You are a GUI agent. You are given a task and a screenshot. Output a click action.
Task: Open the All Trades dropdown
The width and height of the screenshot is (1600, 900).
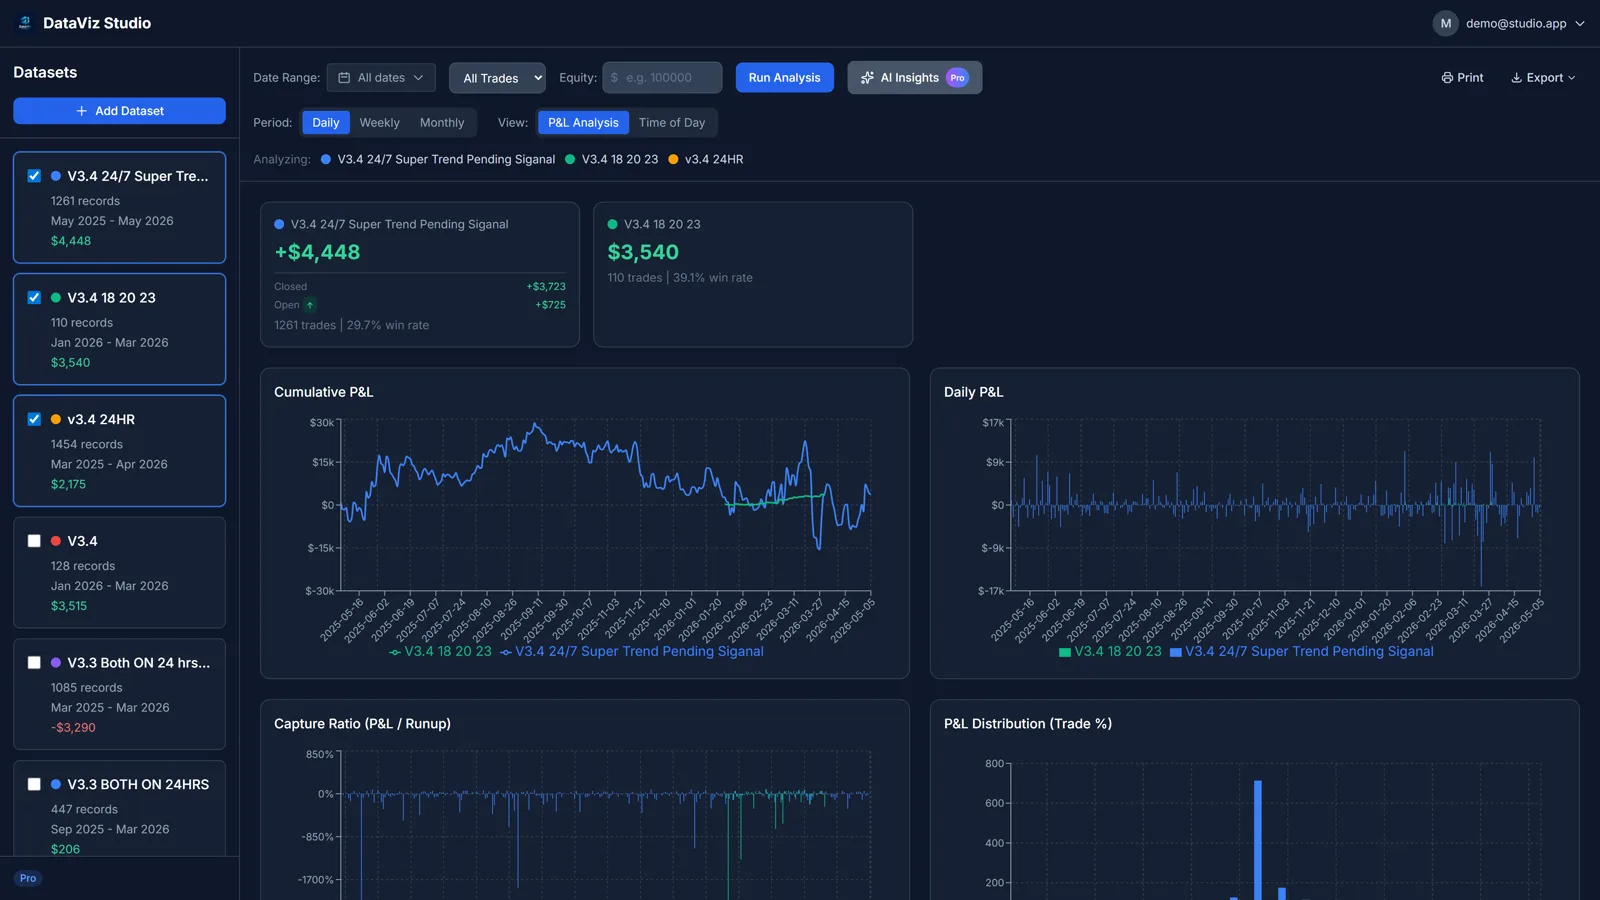[x=497, y=78]
